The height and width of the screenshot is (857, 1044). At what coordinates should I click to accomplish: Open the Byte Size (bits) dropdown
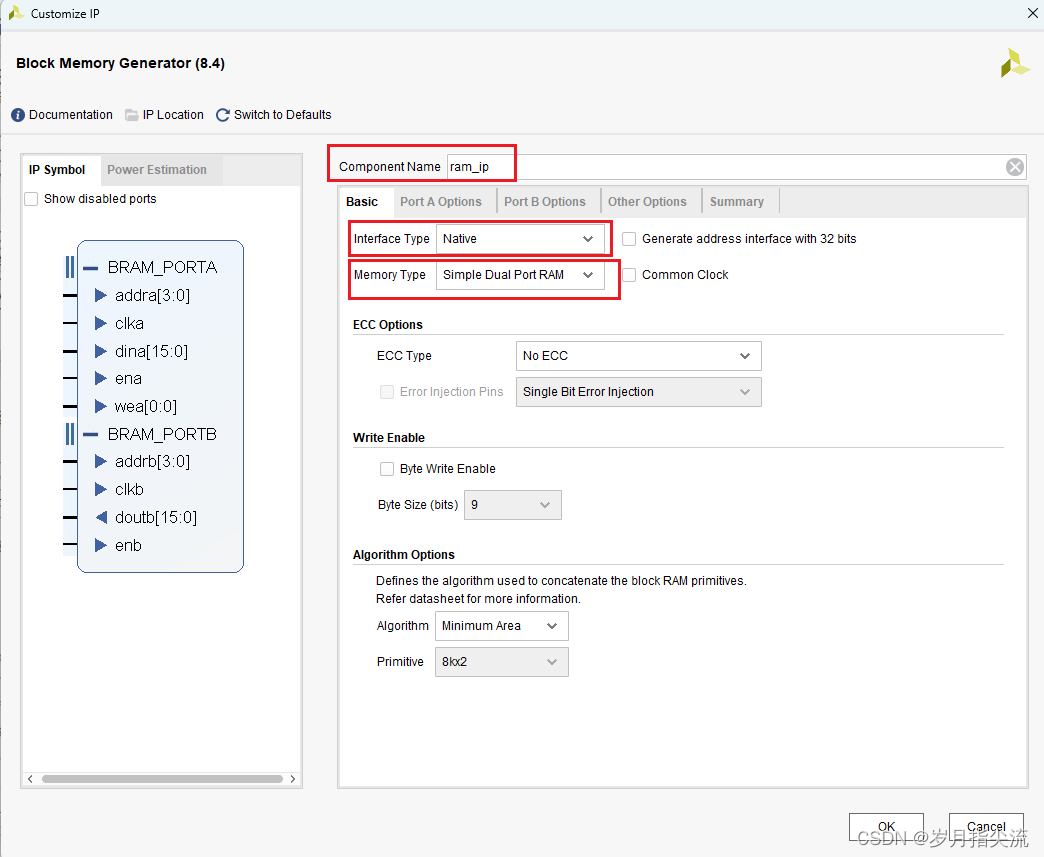click(513, 505)
